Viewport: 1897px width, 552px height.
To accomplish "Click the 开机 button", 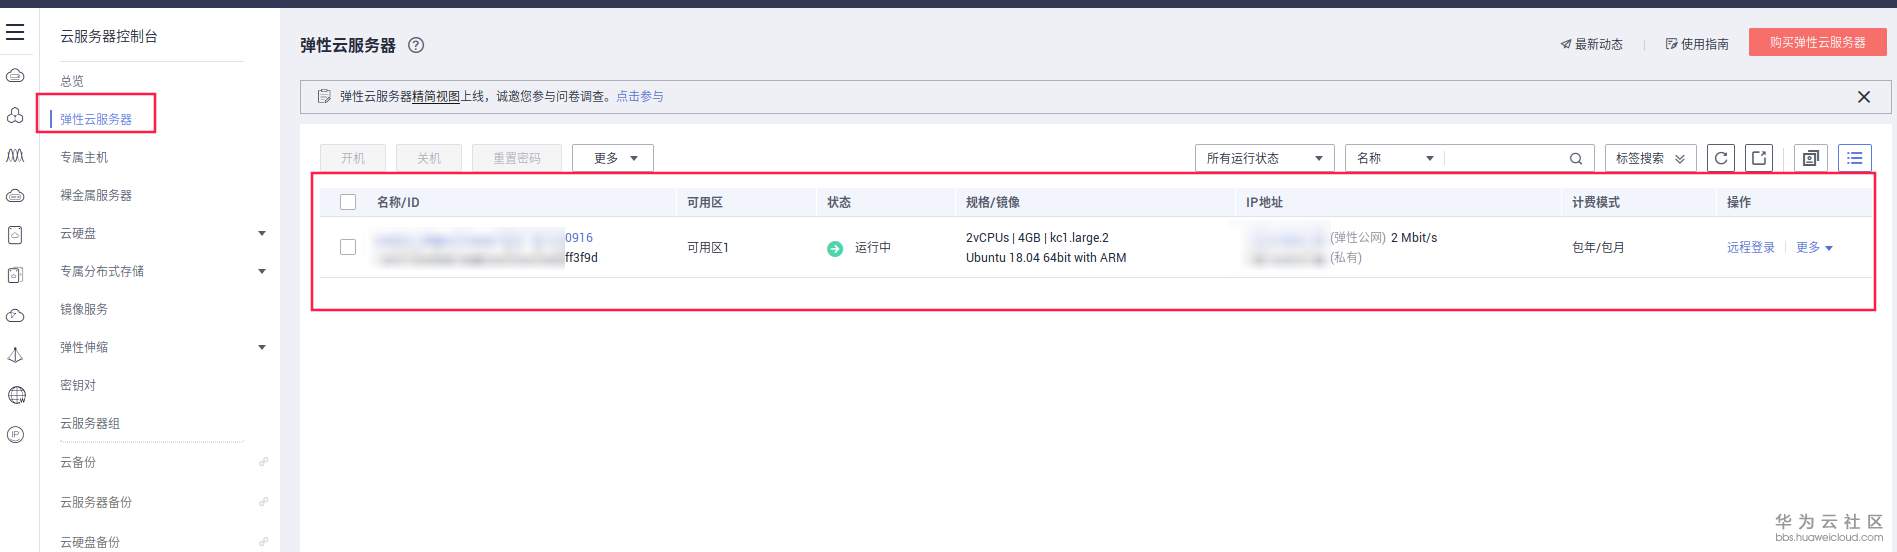I will point(353,158).
